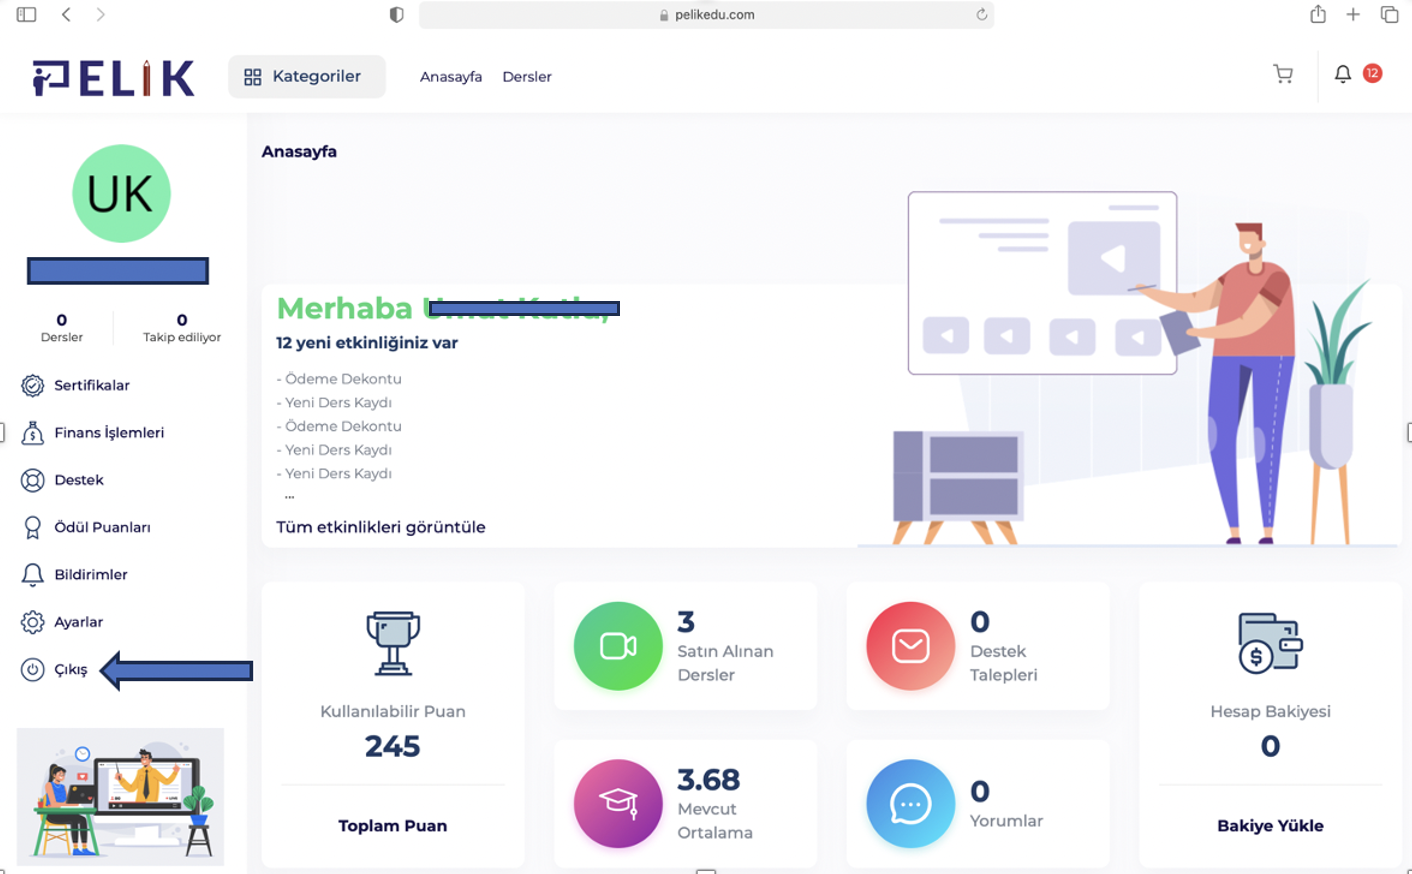
Task: Expand the Kategoriler menu
Action: pos(306,77)
